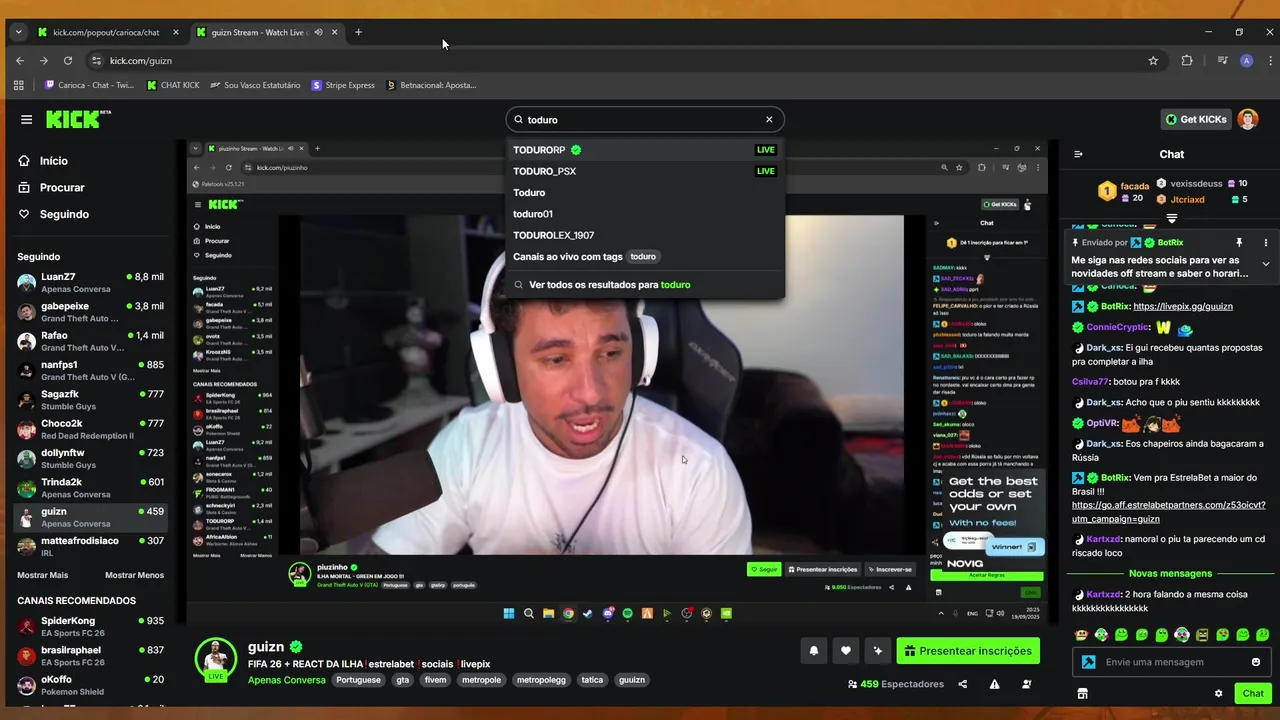Screen dimensions: 1280x720
Task: Open chat settings gear
Action: coord(1218,693)
